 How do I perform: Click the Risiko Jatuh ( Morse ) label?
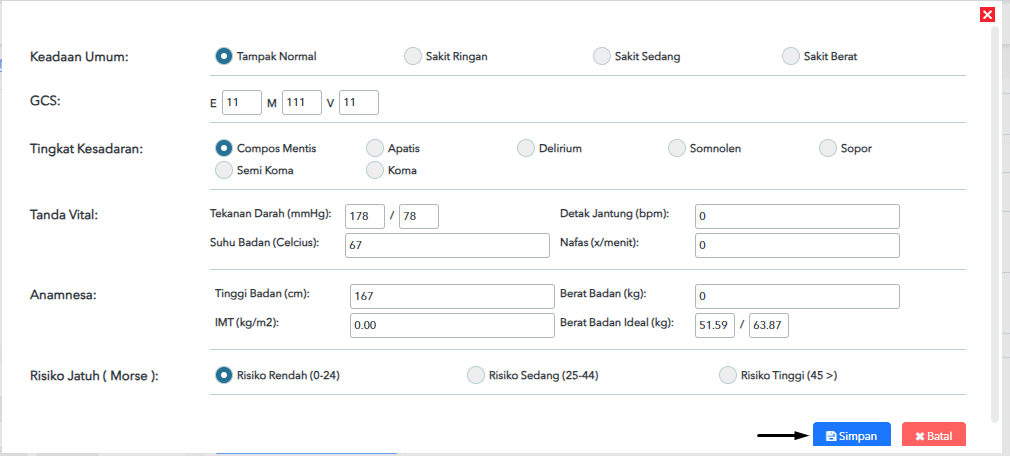click(x=94, y=375)
